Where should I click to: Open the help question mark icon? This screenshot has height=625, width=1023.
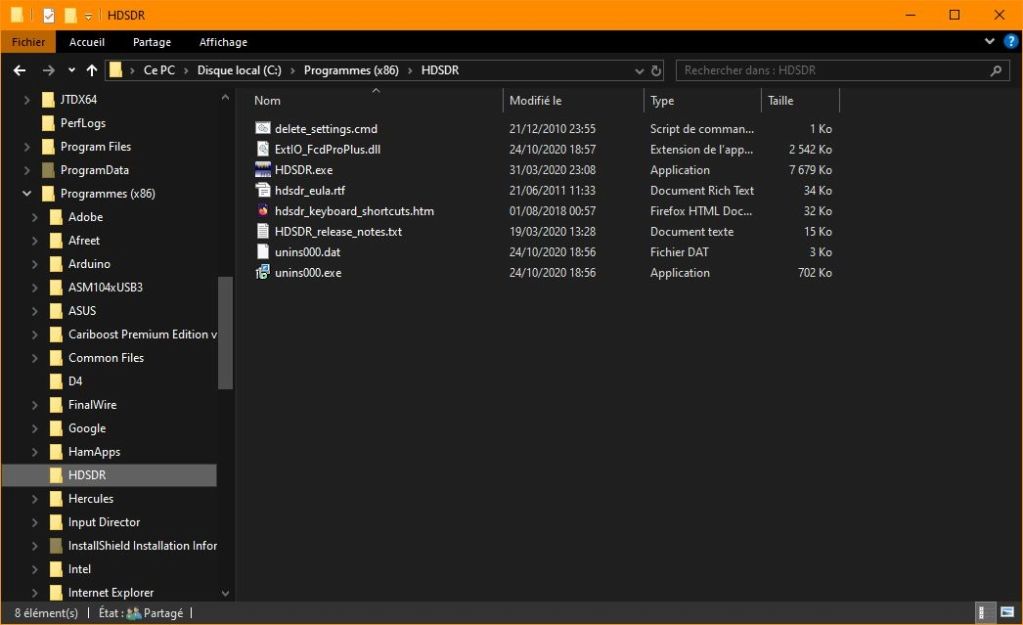[x=1010, y=42]
